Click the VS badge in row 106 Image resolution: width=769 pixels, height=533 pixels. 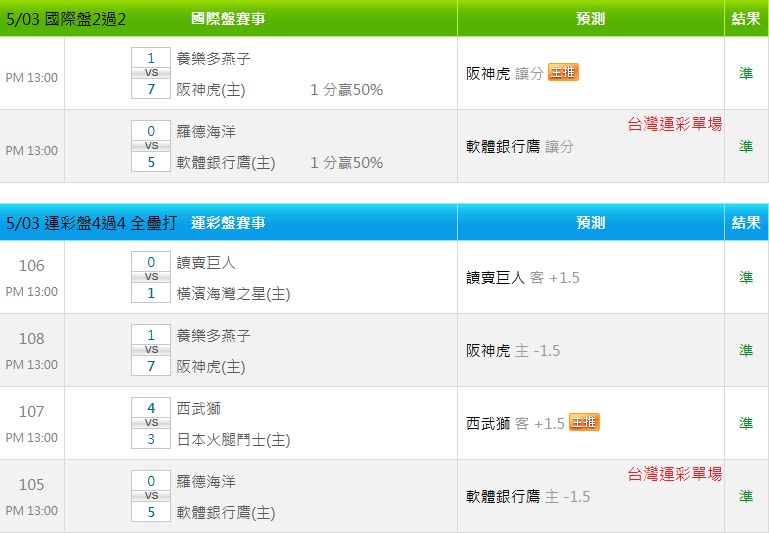[151, 277]
